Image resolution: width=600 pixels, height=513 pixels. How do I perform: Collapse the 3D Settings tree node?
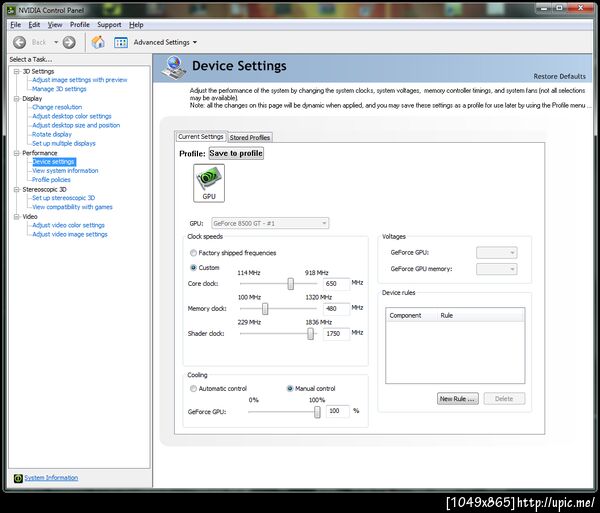tap(16, 72)
